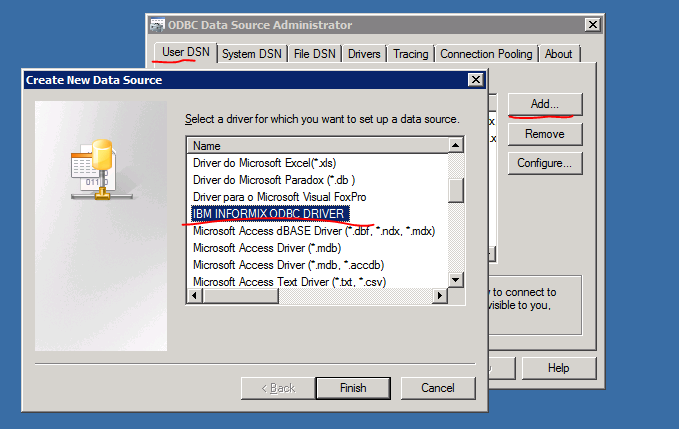
Task: Select Microsoft Access Driver (*.mdb)
Action: point(267,248)
